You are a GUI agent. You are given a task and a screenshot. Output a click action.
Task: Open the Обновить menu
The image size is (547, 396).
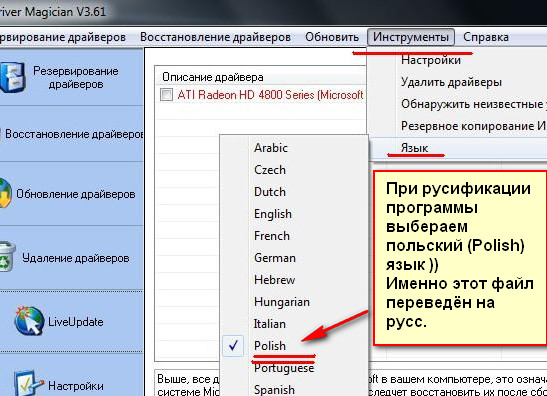click(x=332, y=37)
